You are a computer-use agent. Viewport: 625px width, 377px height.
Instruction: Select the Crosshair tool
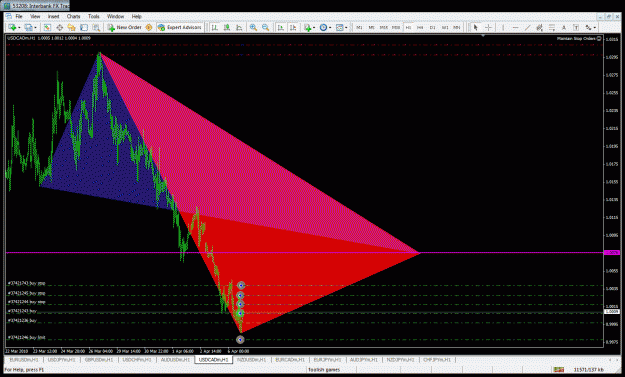[488, 27]
